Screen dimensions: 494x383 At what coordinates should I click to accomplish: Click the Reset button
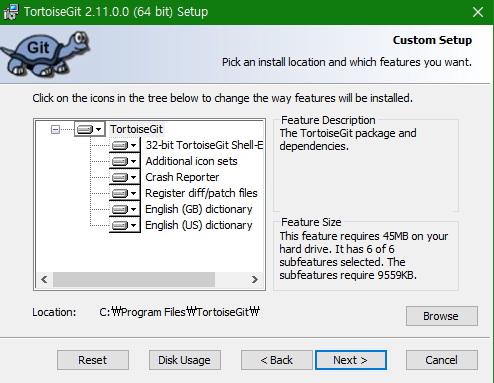(x=93, y=360)
